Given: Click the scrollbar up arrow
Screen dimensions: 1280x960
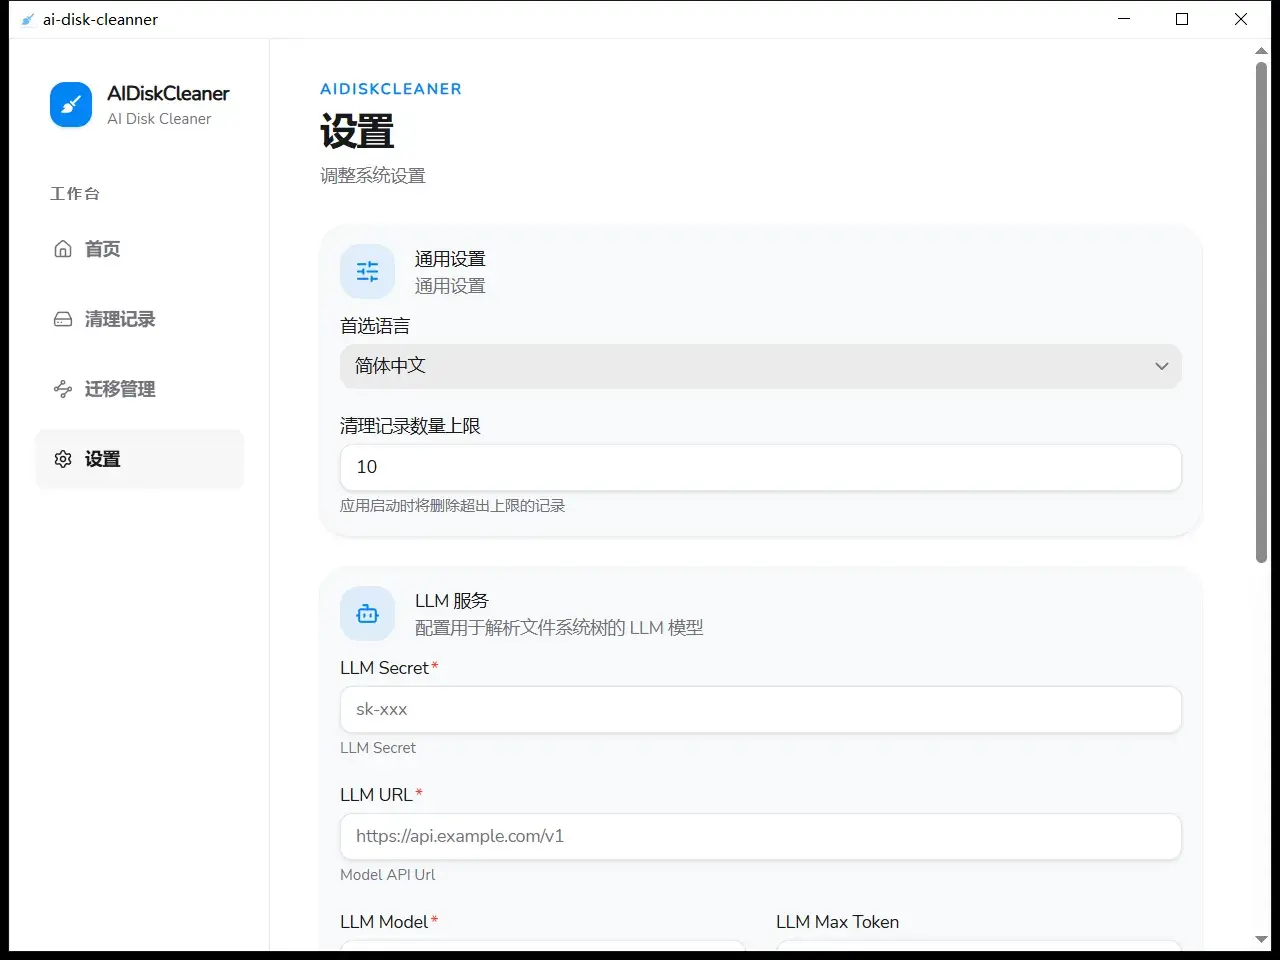Looking at the screenshot, I should point(1261,49).
